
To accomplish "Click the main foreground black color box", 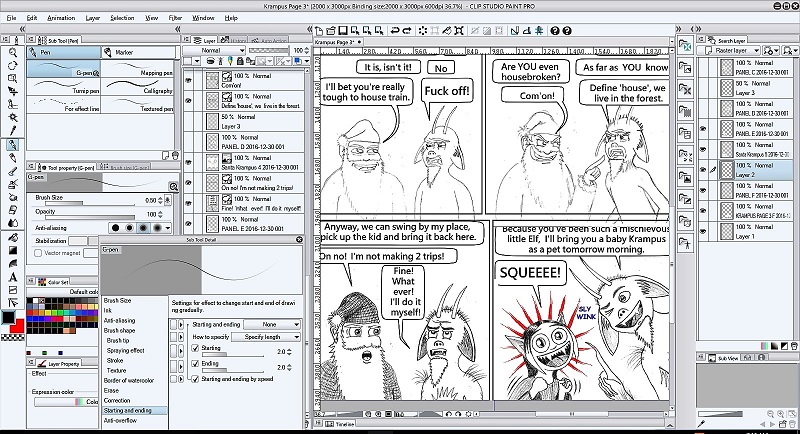I will coord(8,317).
